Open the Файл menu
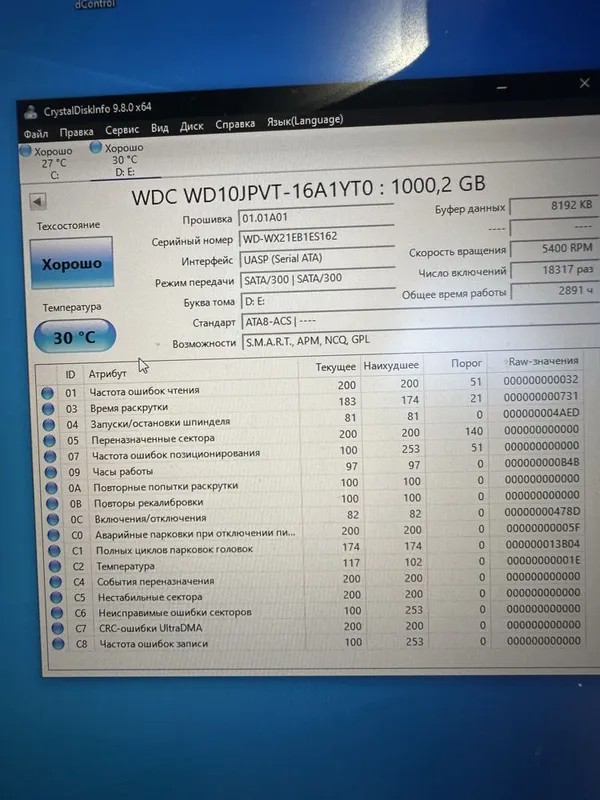The height and width of the screenshot is (800, 600). click(x=36, y=134)
